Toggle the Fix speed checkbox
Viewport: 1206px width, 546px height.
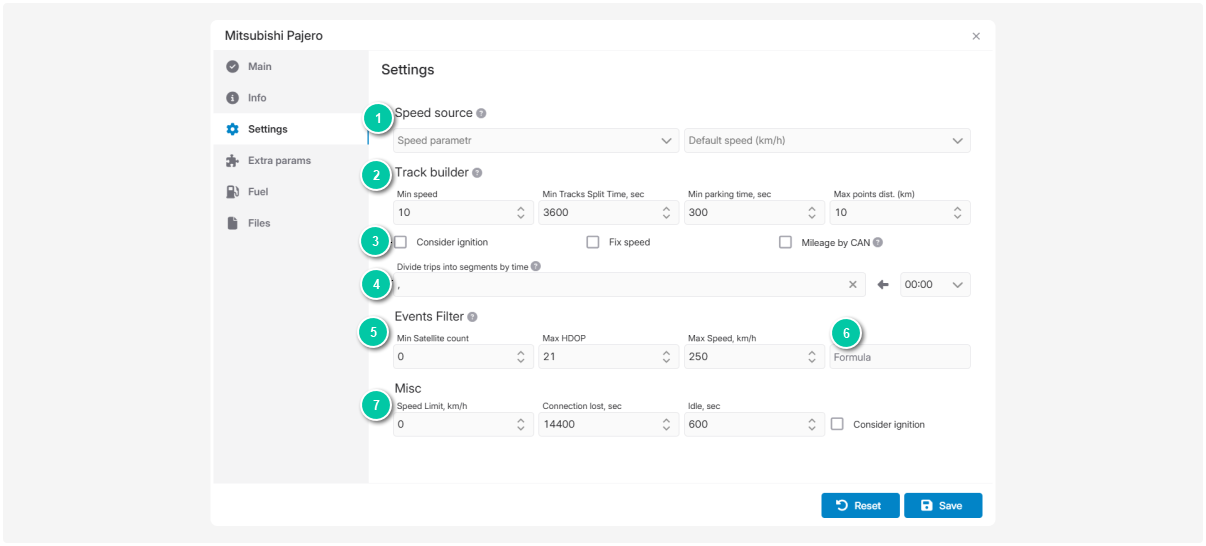point(593,242)
